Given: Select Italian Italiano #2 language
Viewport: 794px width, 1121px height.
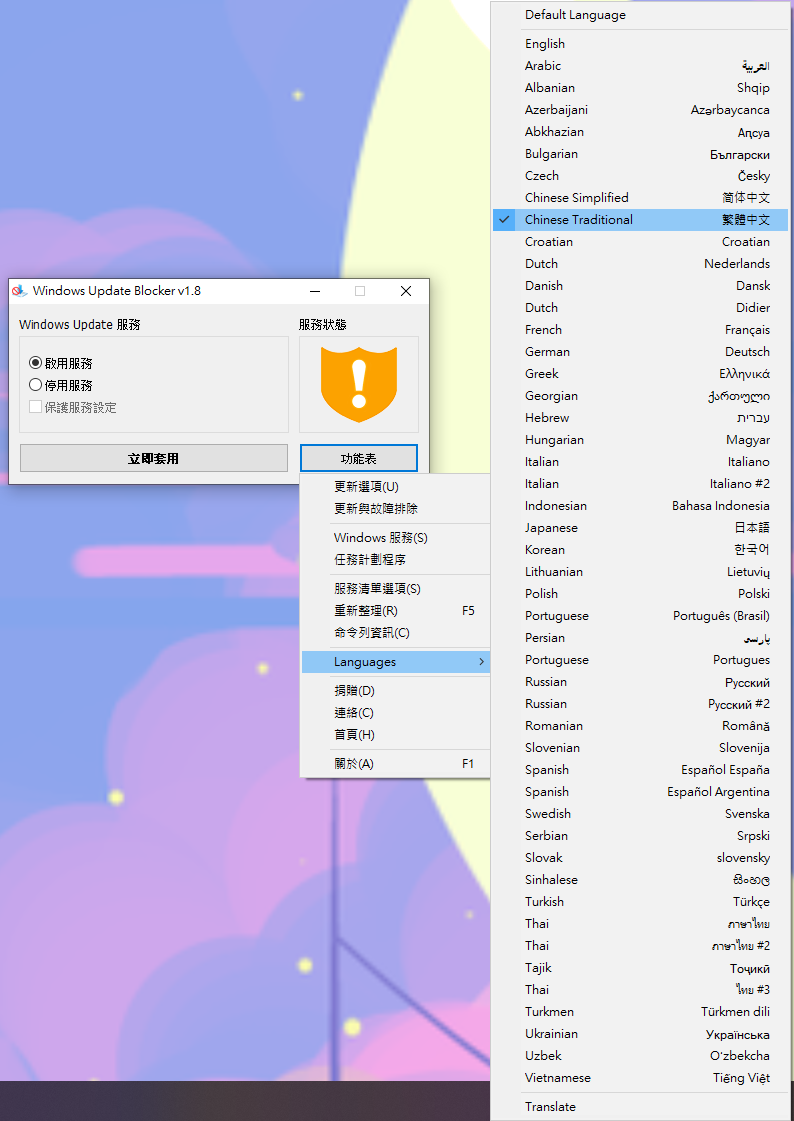Looking at the screenshot, I should click(x=640, y=484).
